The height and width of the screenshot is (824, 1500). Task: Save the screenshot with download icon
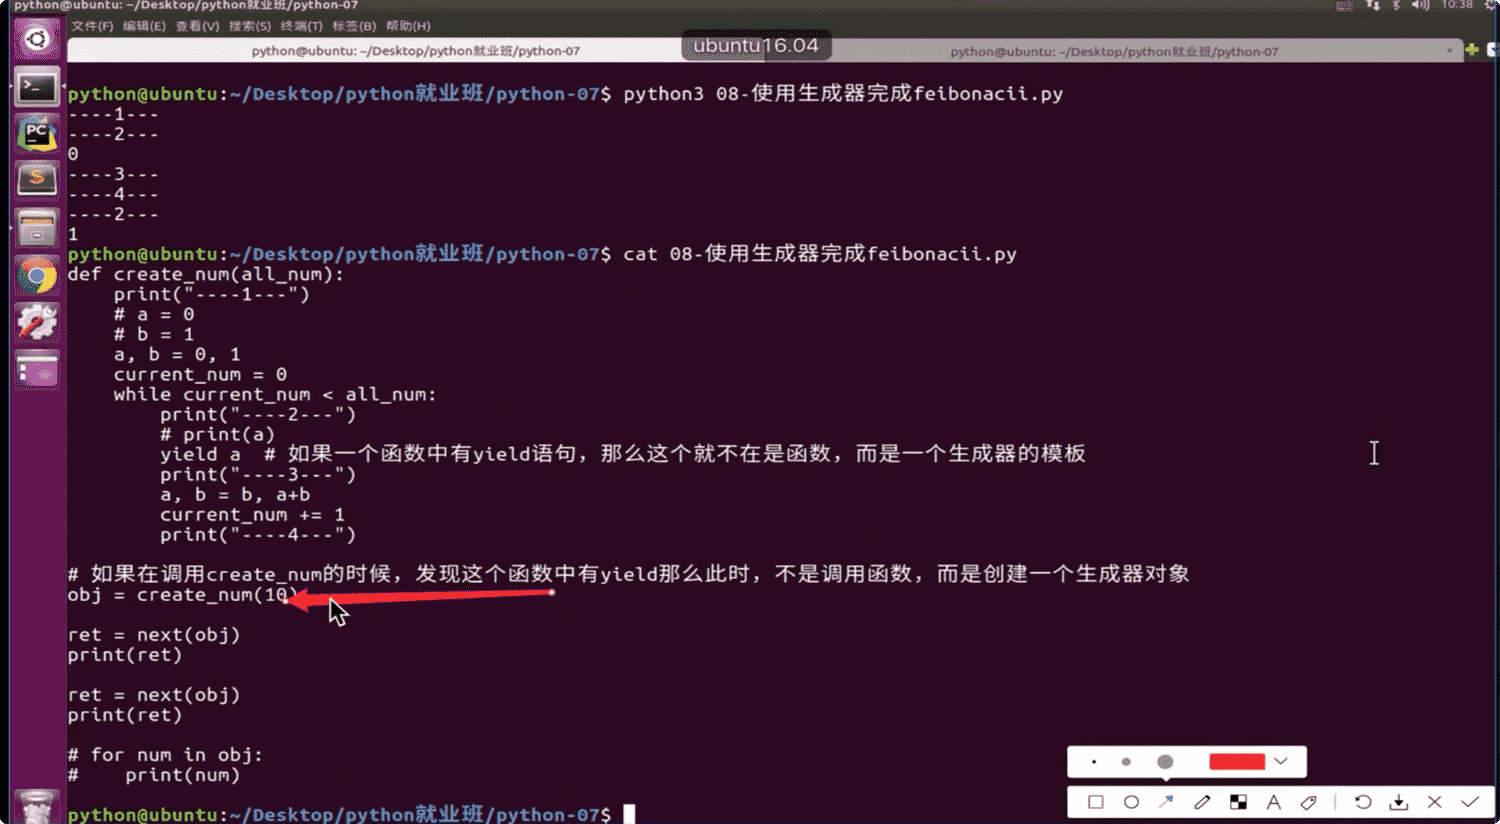pos(1399,802)
